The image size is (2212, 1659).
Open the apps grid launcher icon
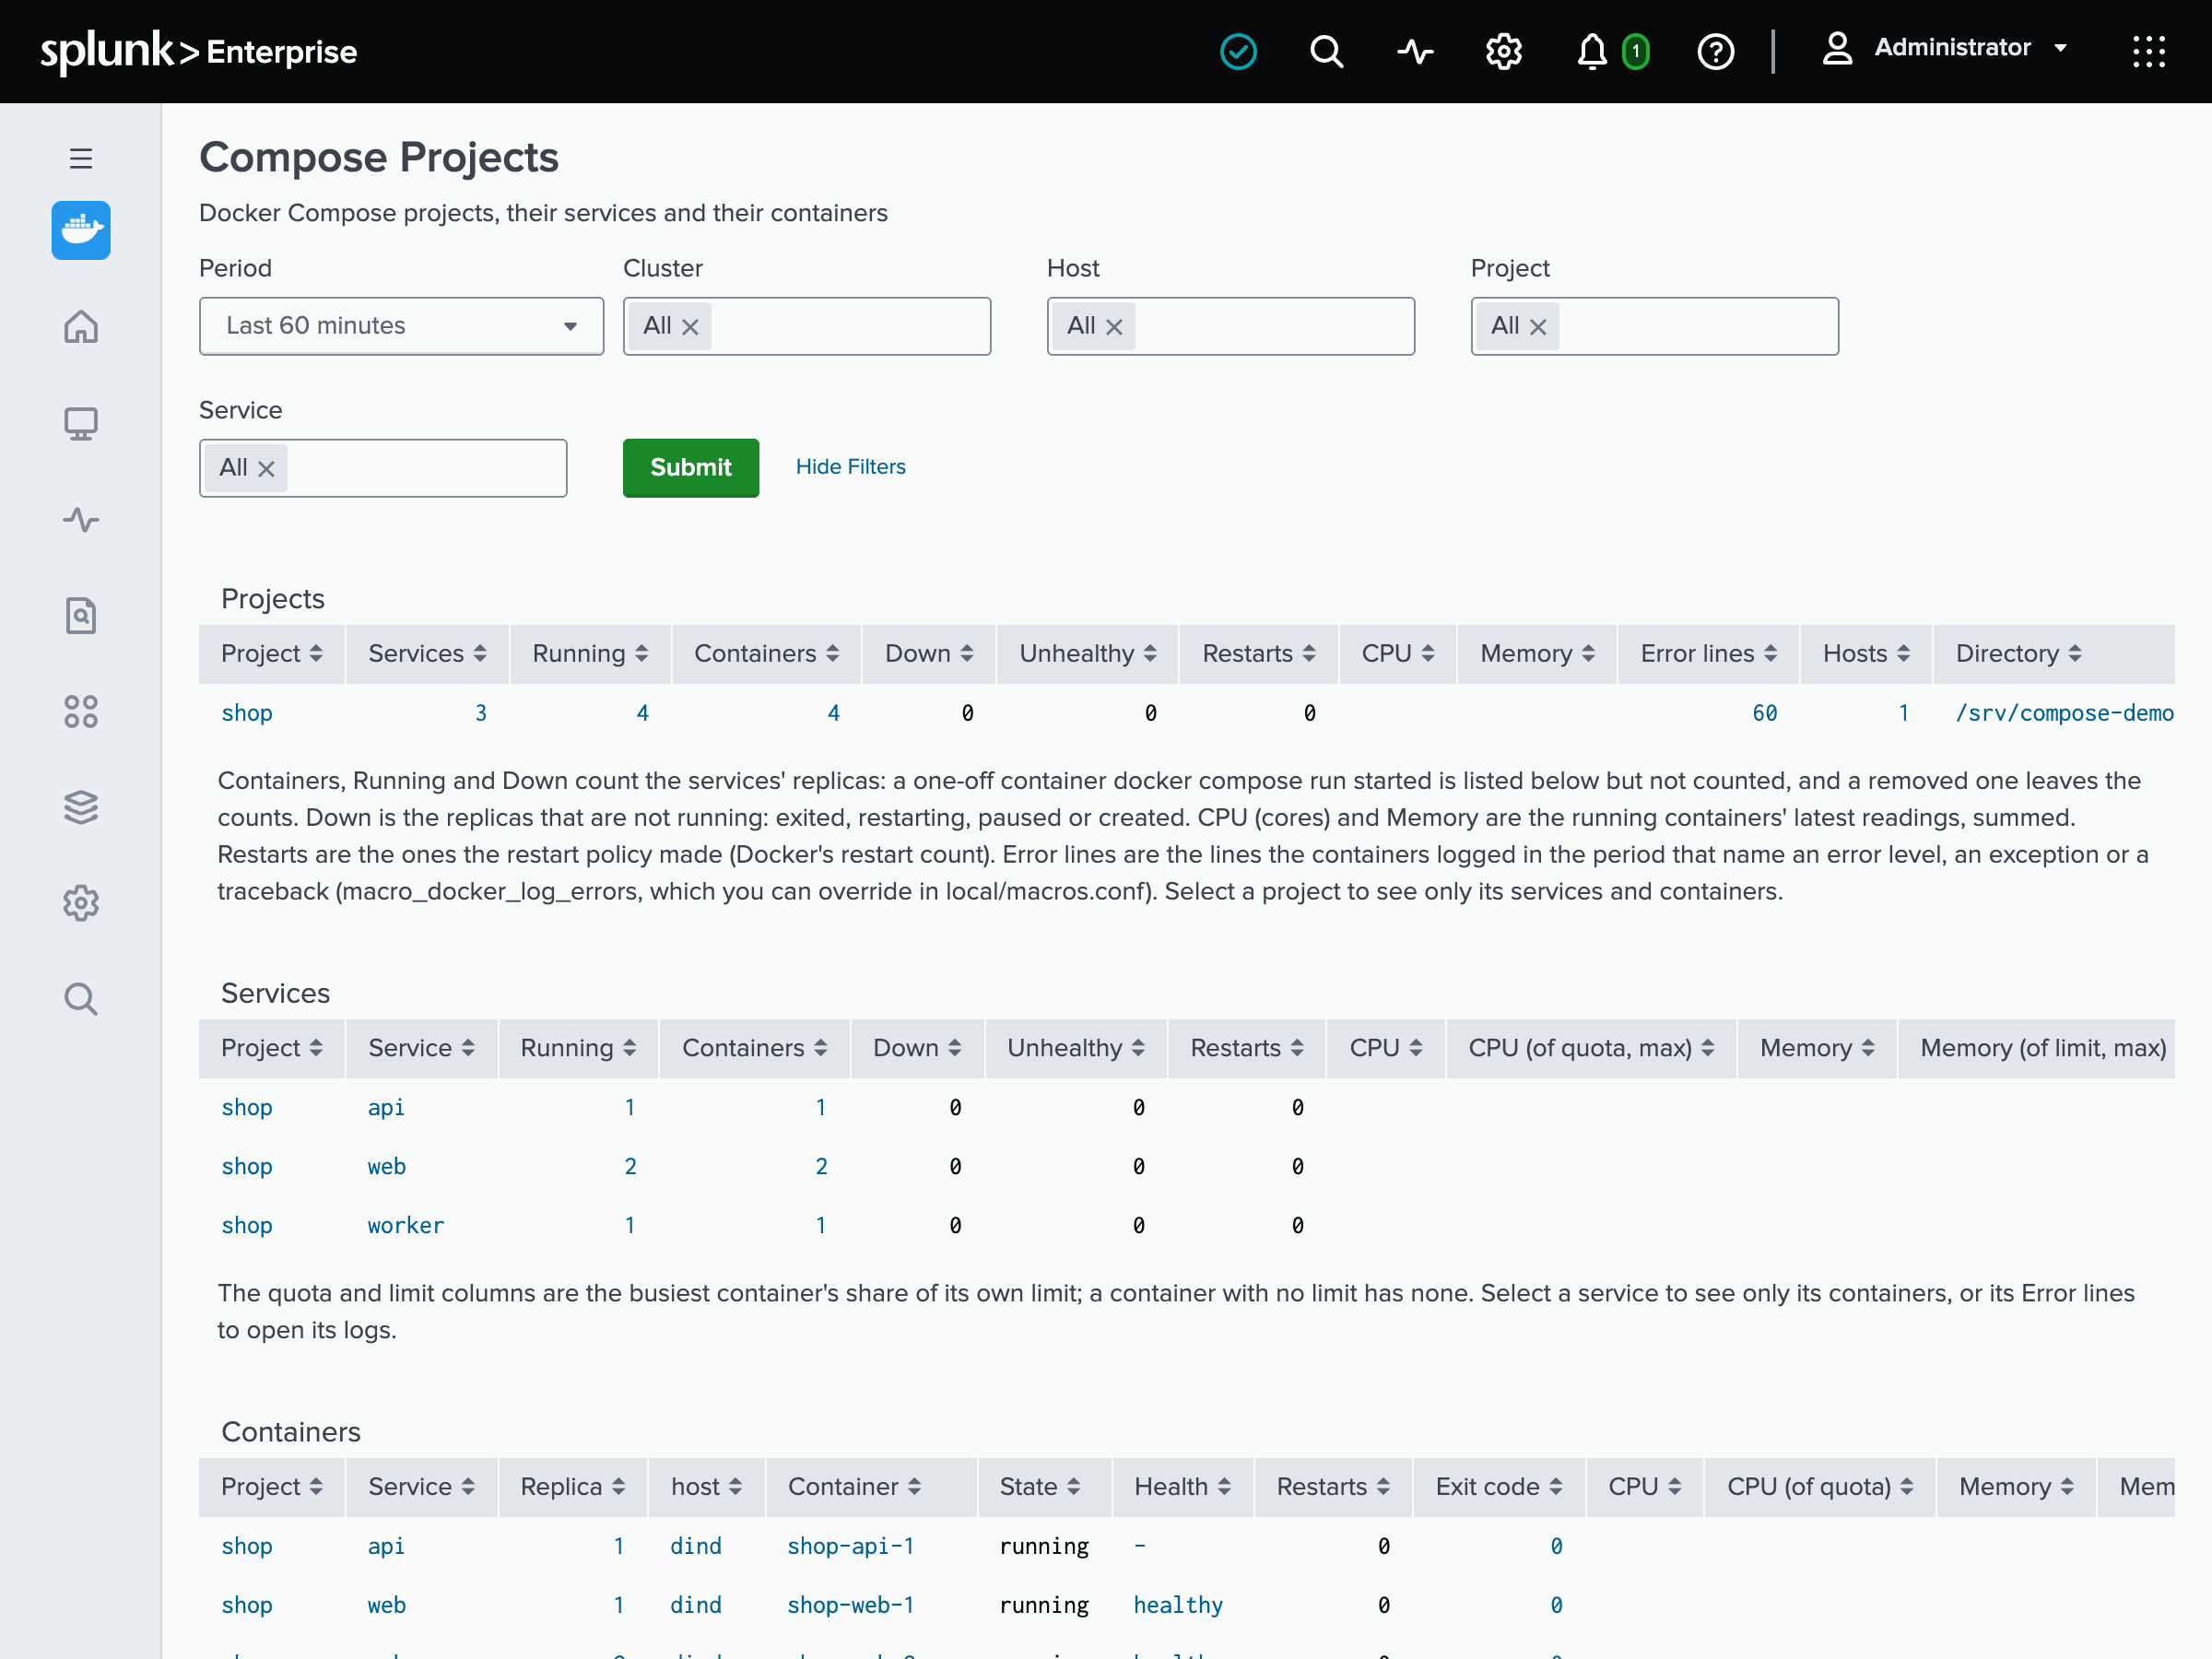click(2148, 51)
